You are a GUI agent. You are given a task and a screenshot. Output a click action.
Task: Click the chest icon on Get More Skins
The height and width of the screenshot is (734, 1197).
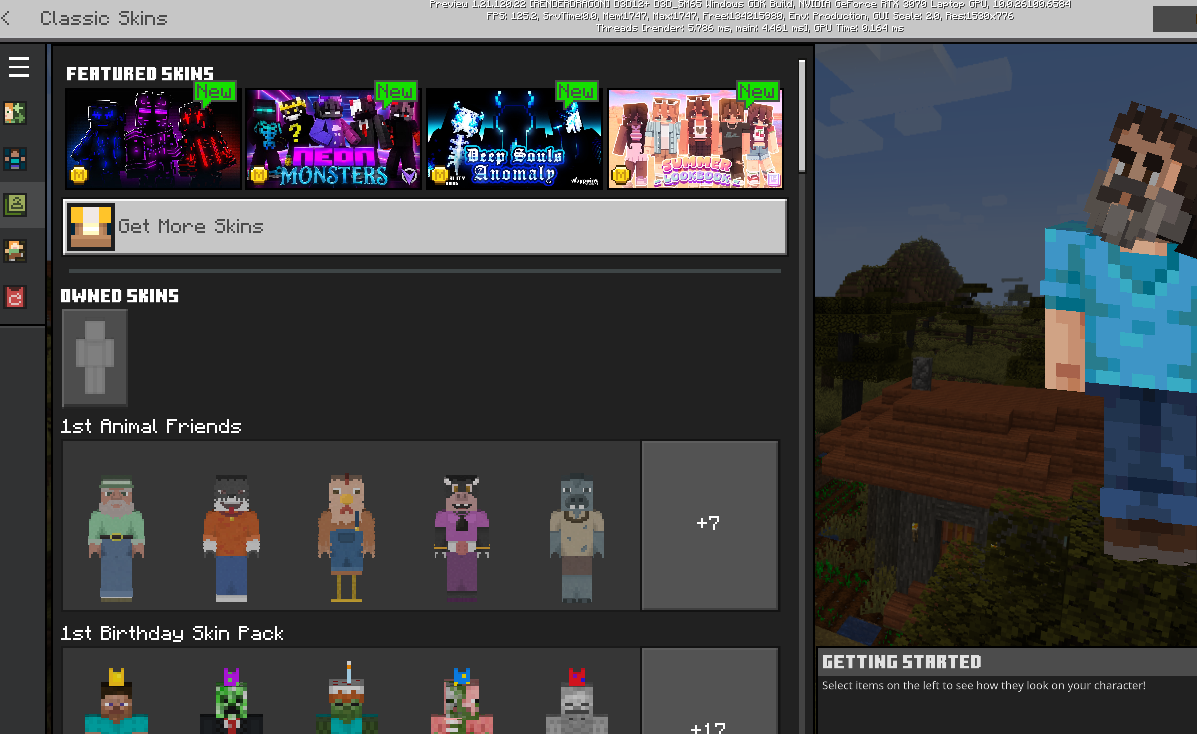tap(91, 227)
